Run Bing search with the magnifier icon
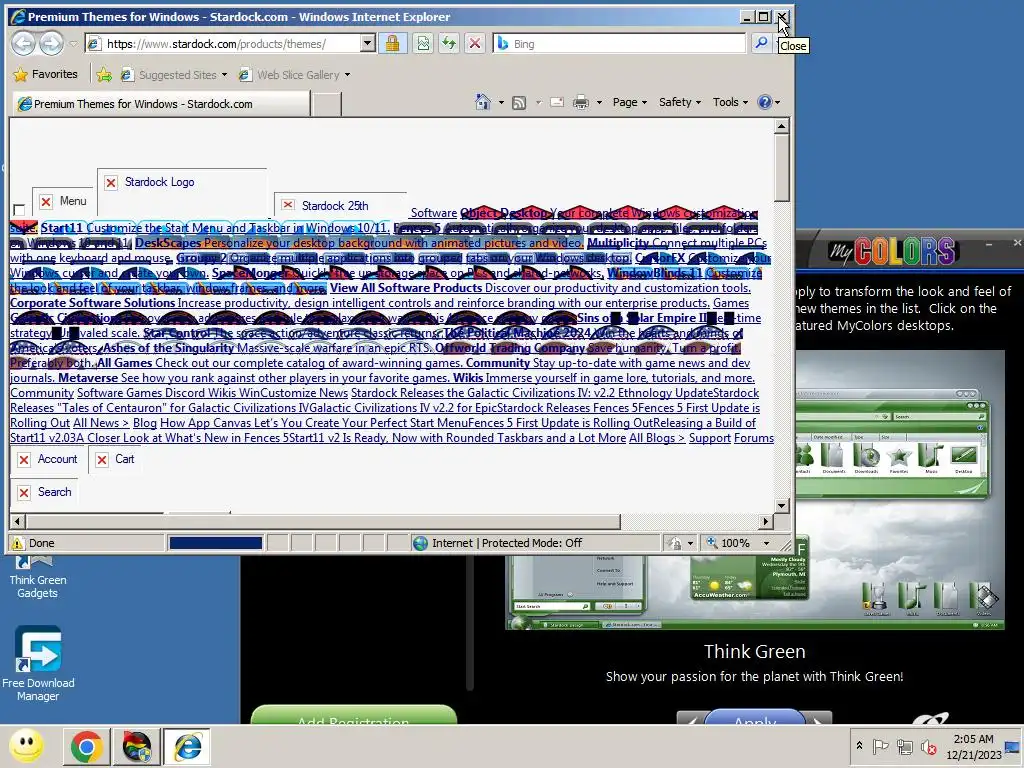The width and height of the screenshot is (1024, 768). (761, 43)
